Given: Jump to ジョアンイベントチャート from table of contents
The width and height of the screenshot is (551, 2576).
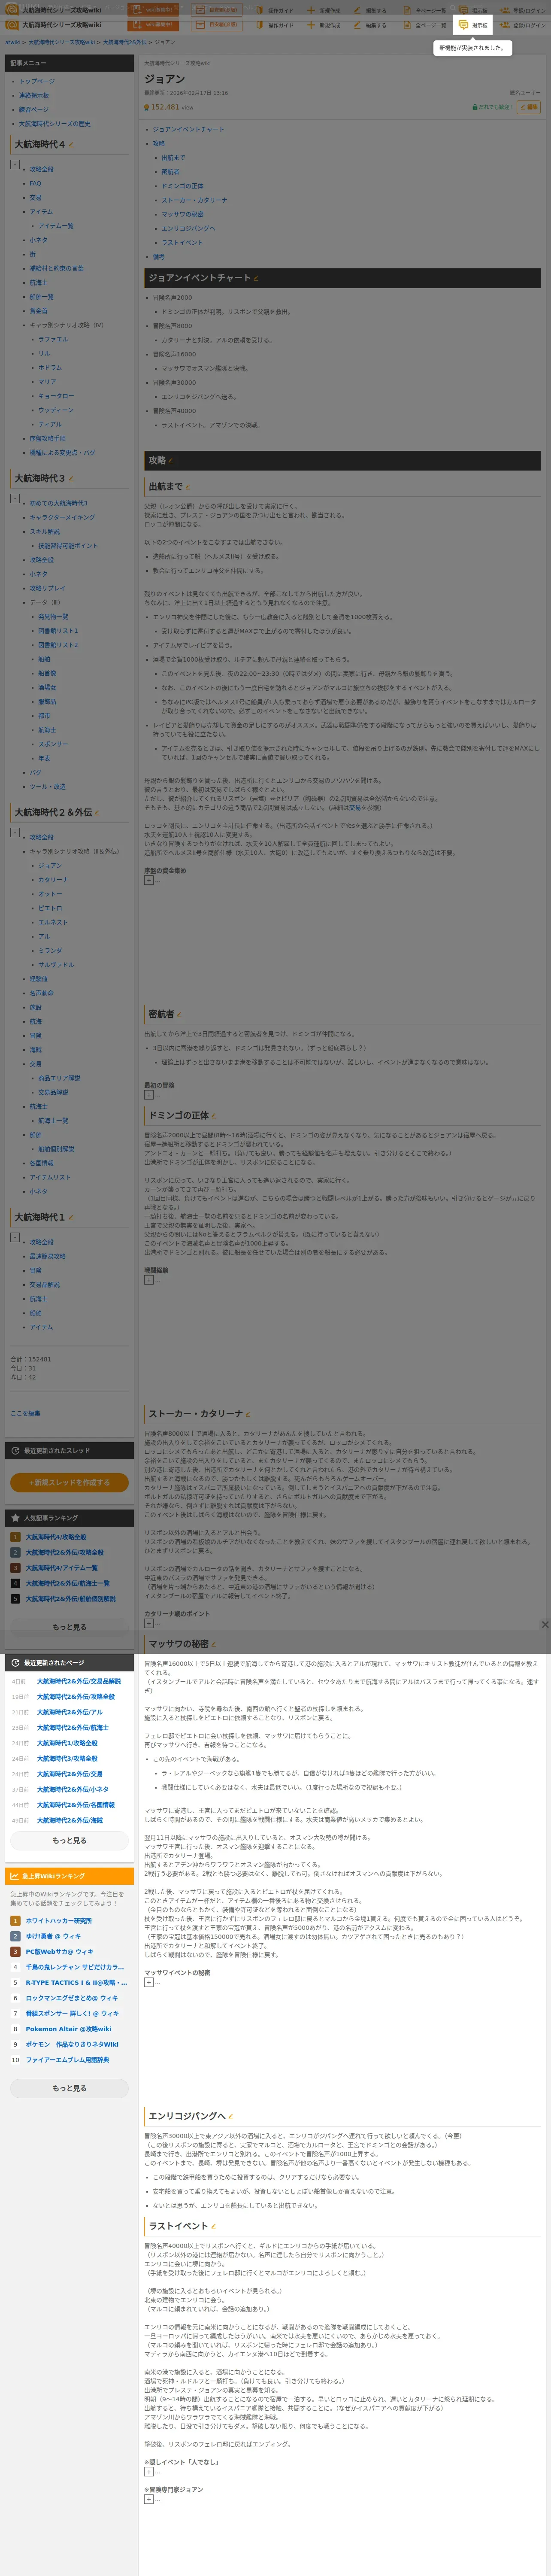Looking at the screenshot, I should click(188, 129).
